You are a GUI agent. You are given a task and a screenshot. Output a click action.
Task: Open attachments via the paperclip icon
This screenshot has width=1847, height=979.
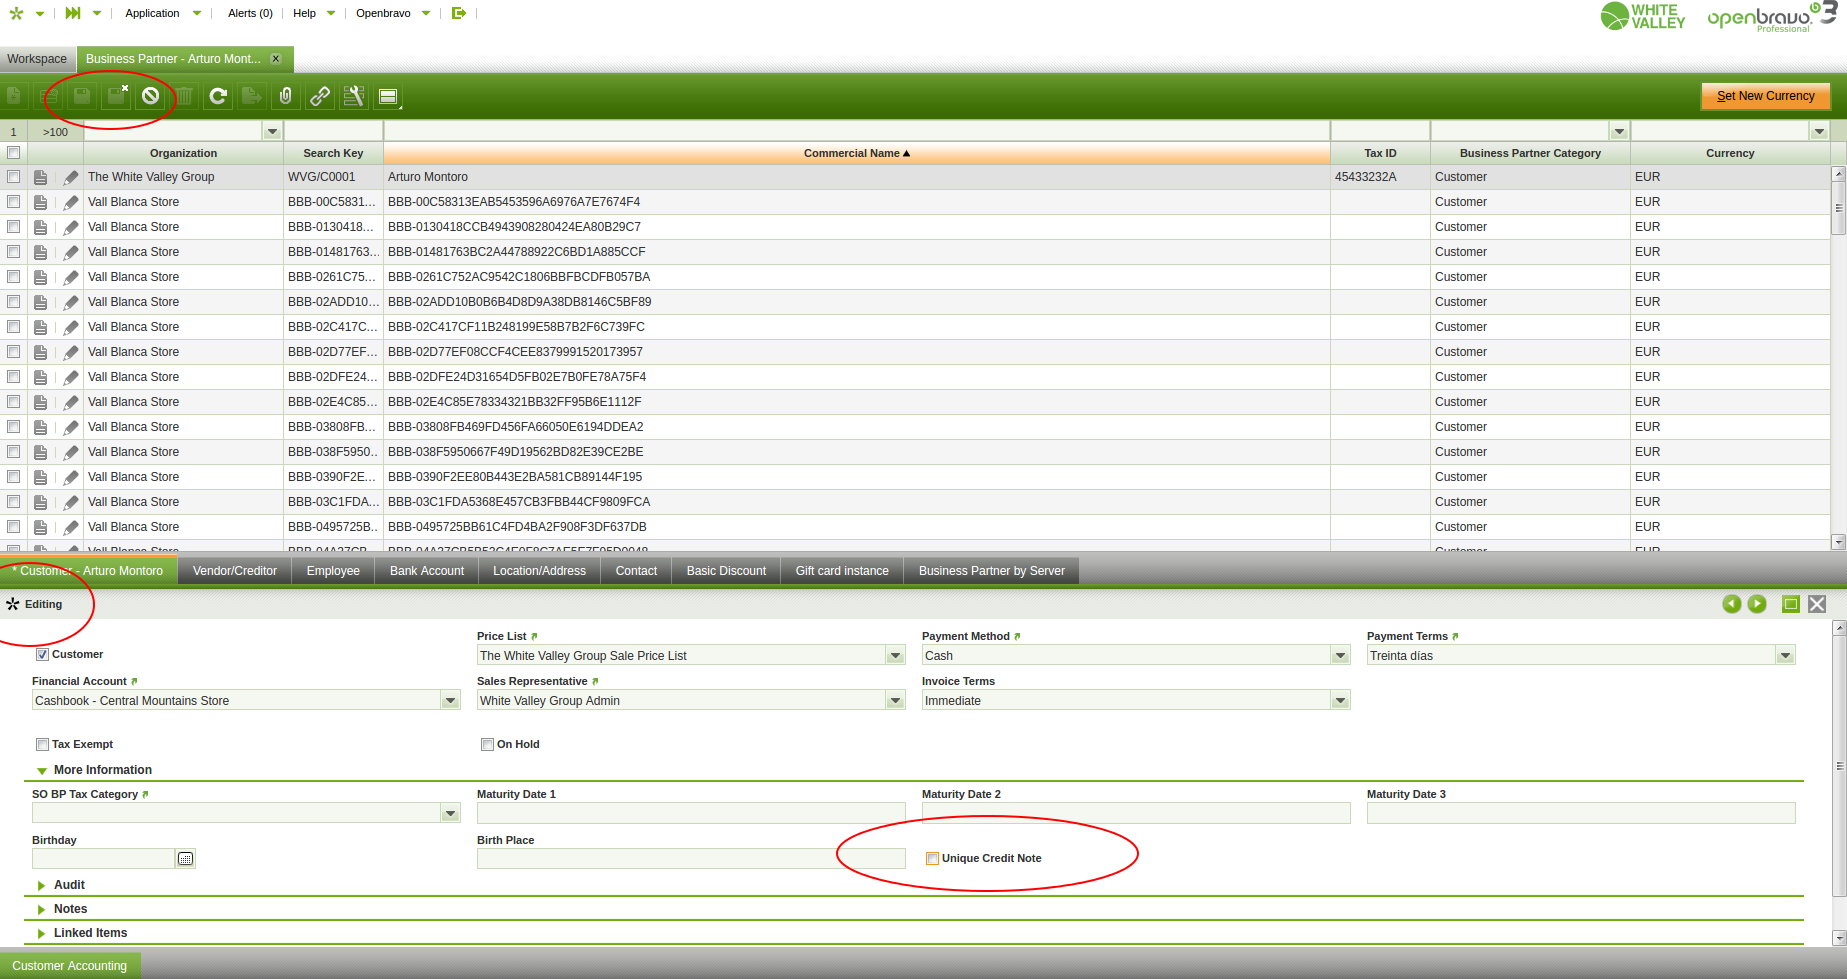[286, 96]
